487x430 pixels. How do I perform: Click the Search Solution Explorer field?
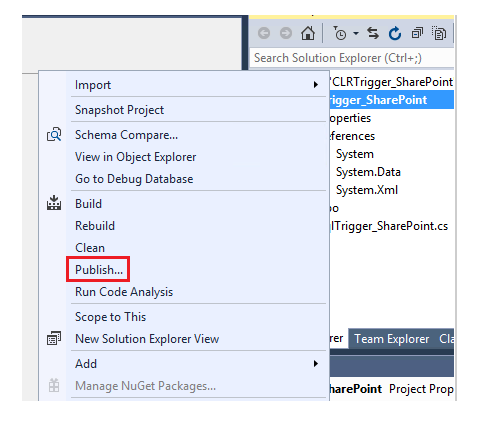point(352,58)
